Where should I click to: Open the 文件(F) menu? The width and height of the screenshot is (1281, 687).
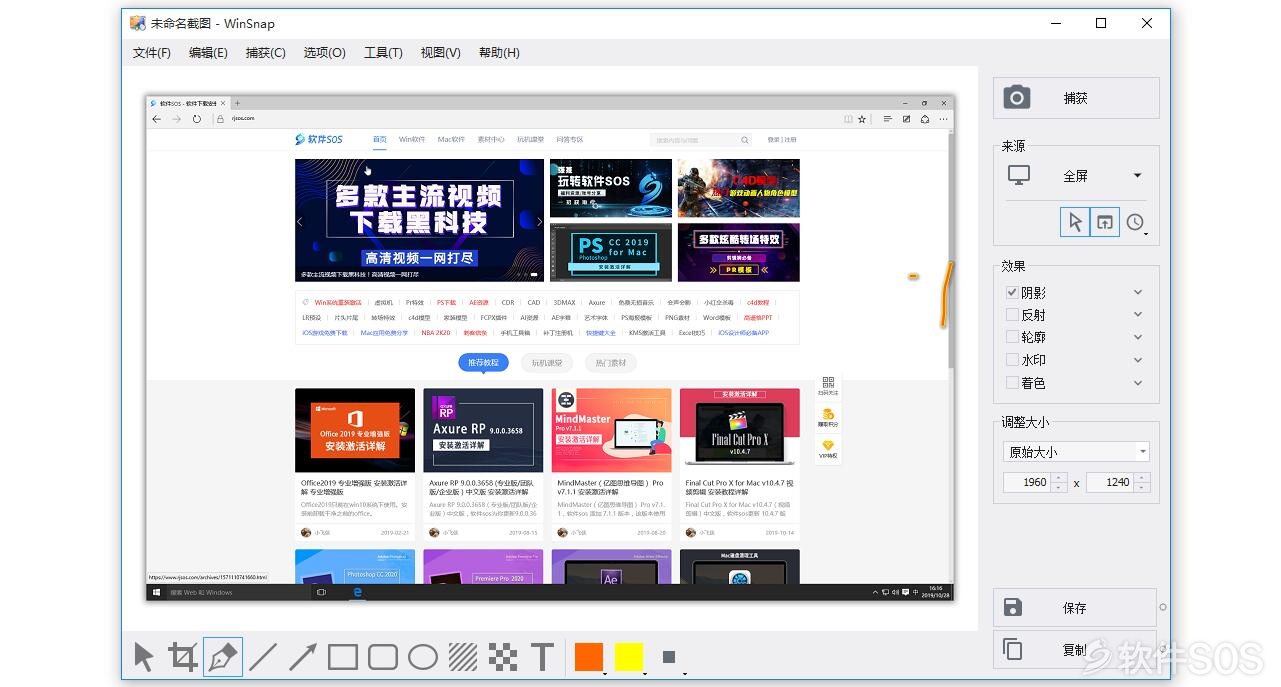[x=152, y=53]
